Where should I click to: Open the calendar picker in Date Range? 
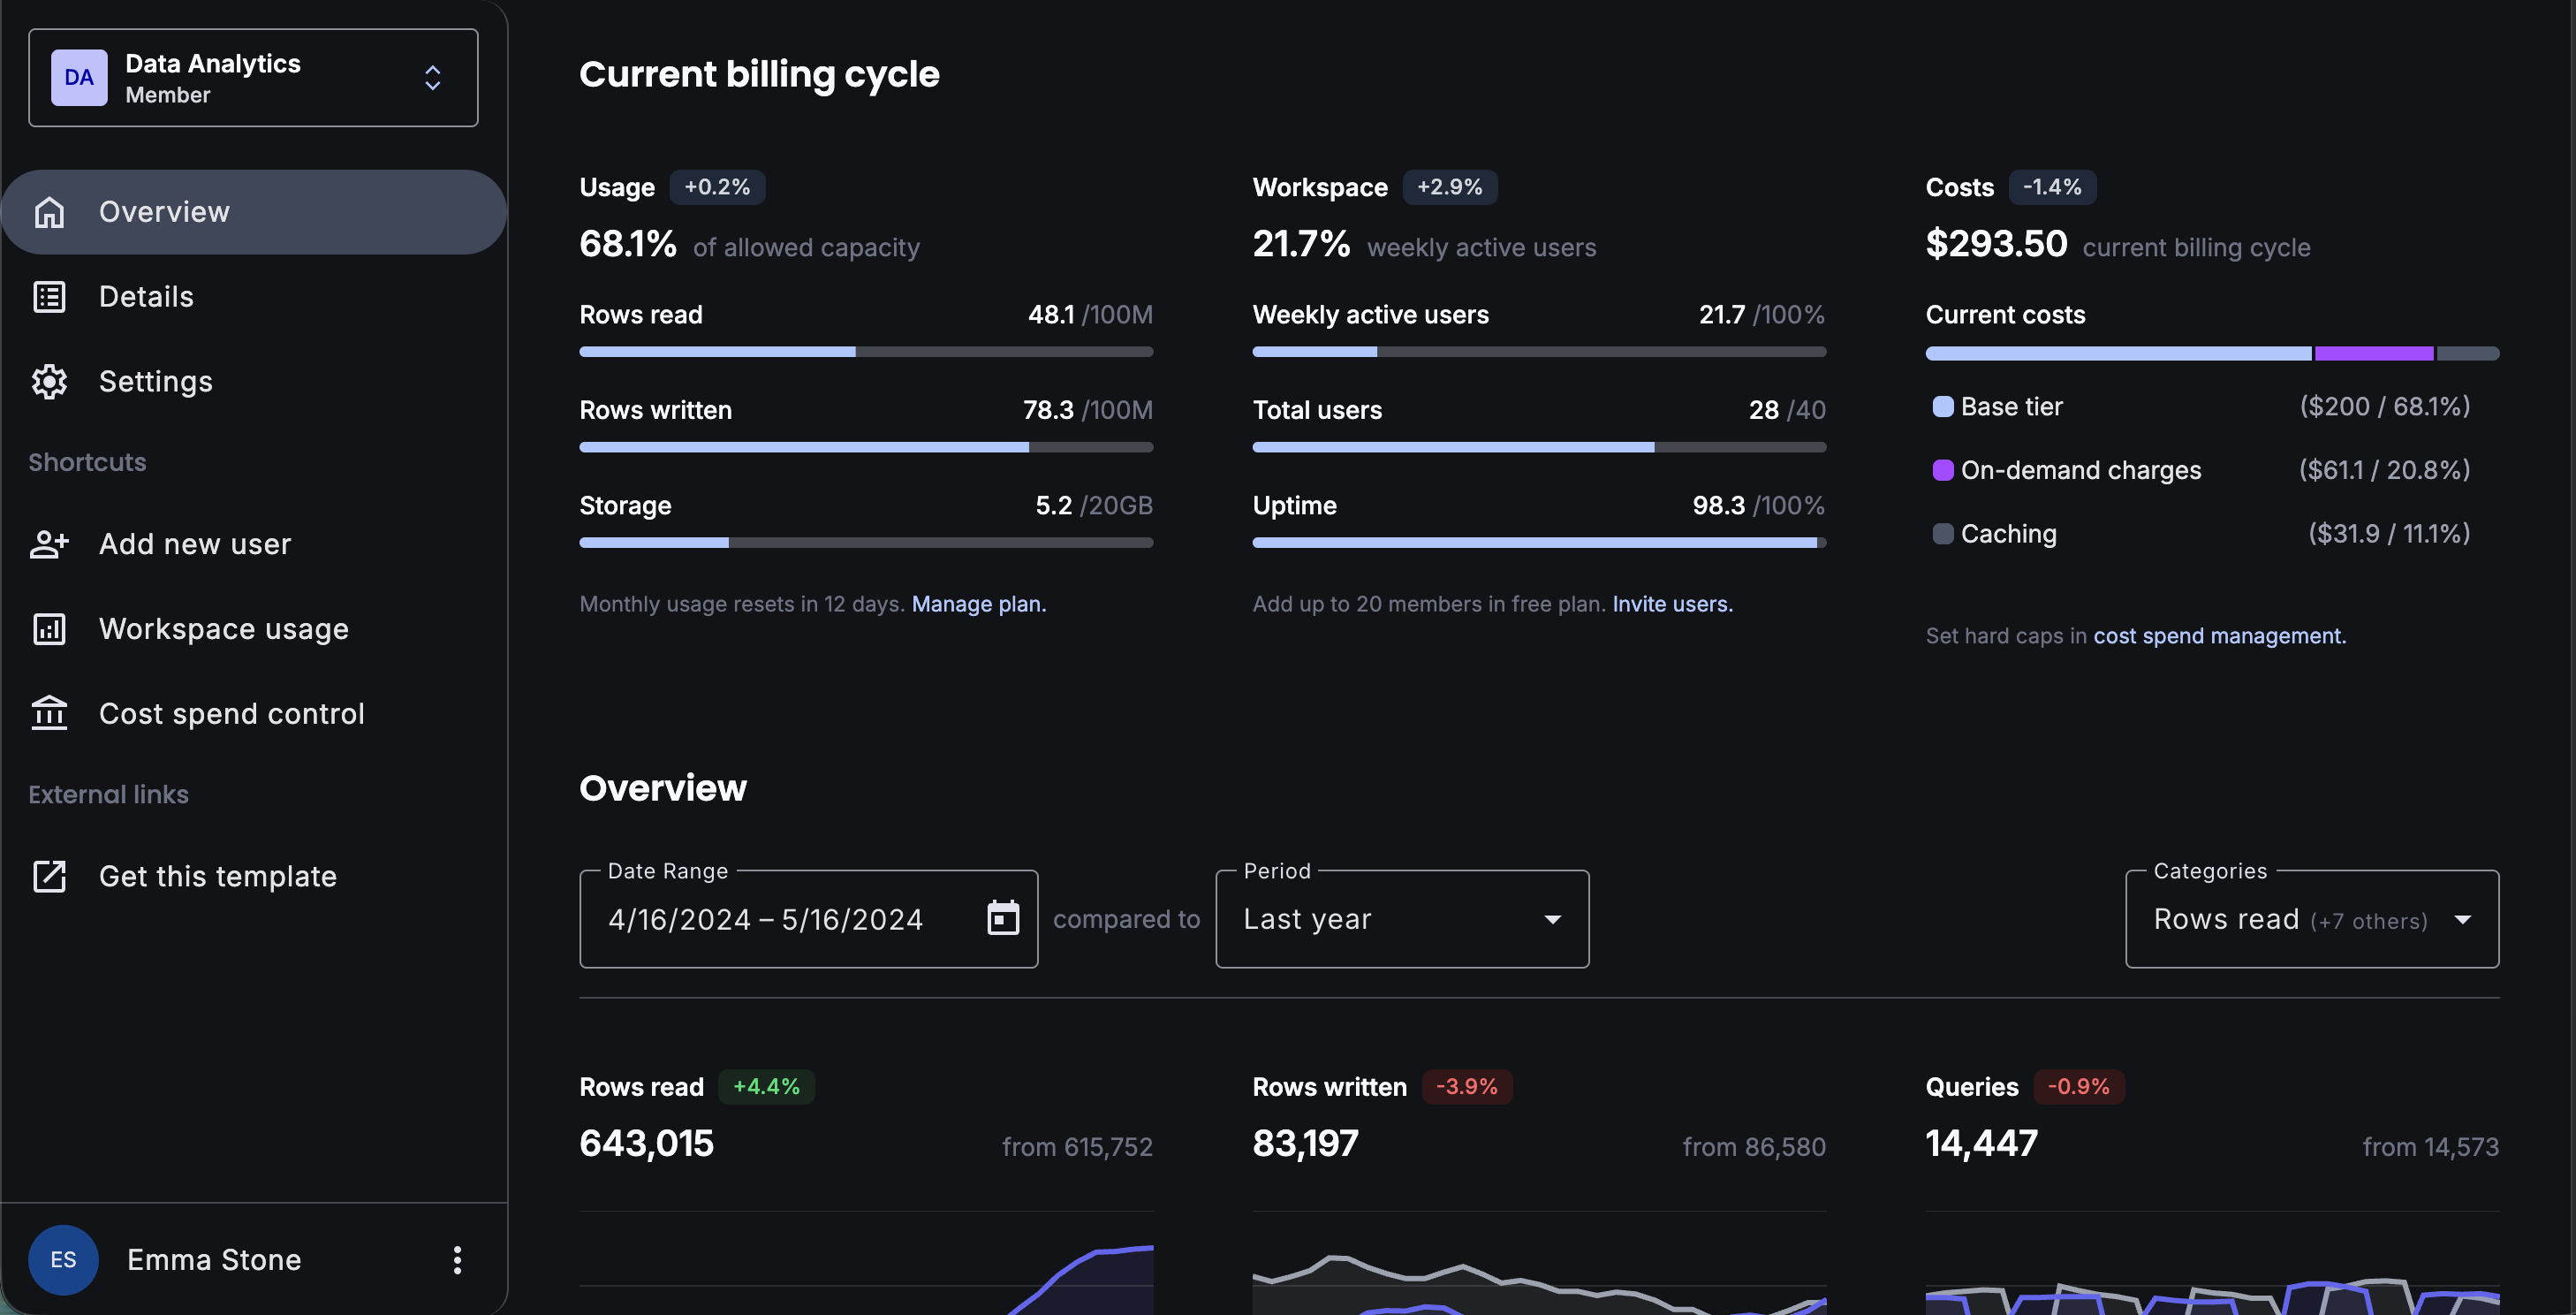coord(1002,918)
